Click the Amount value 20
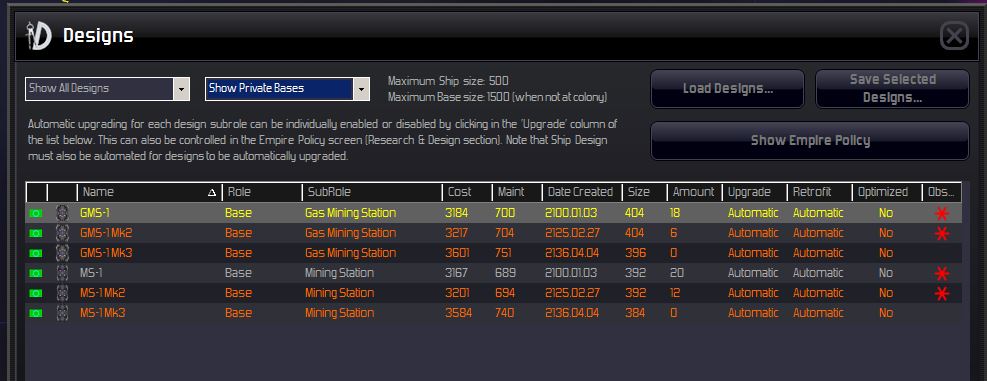 (677, 273)
